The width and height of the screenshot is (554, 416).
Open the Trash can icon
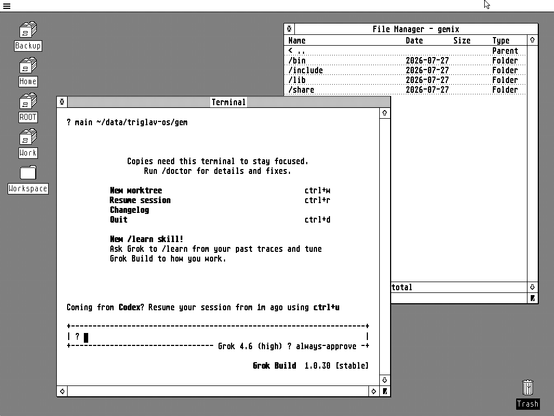coord(528,394)
